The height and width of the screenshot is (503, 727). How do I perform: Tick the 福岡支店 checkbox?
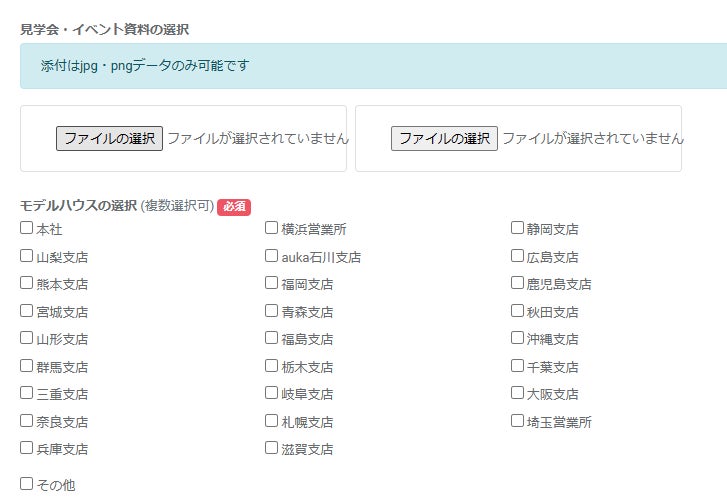click(x=272, y=283)
